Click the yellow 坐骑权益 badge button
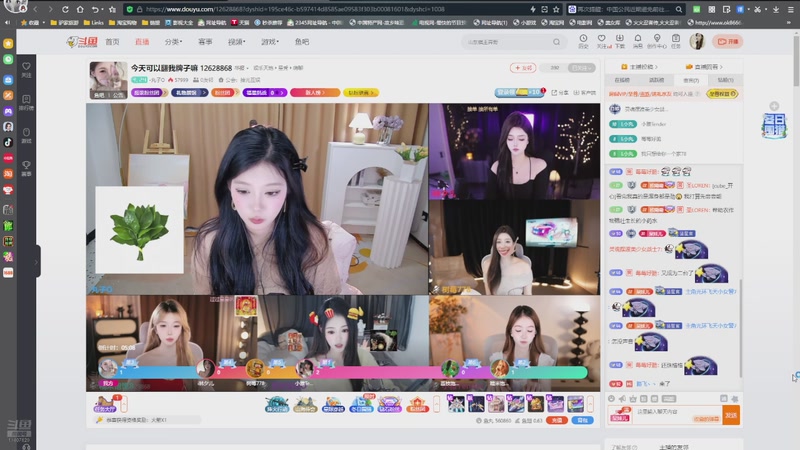 pos(722,94)
